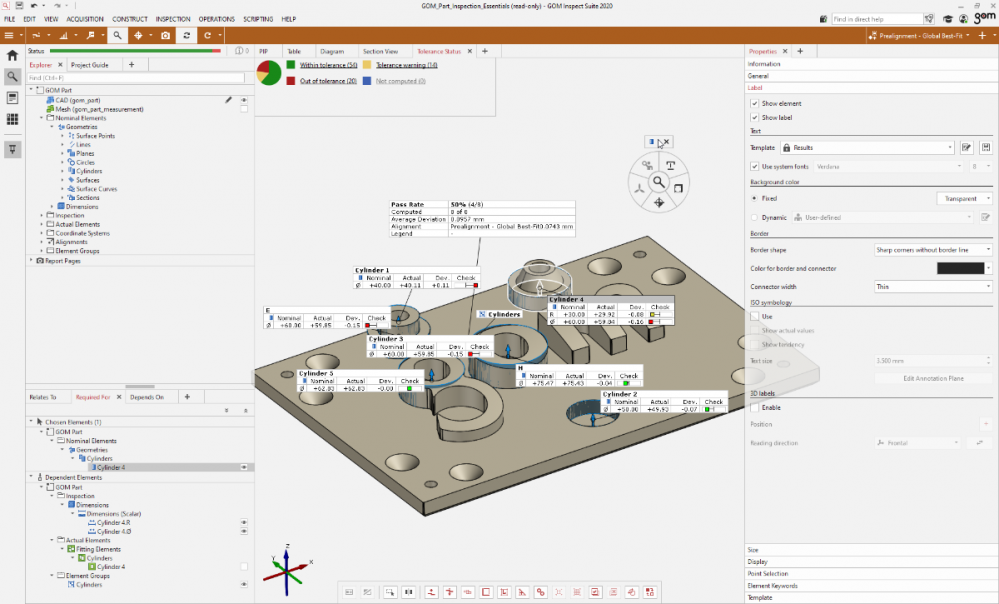999x604 pixels.
Task: Open the INSPECTION menu
Action: coord(173,19)
